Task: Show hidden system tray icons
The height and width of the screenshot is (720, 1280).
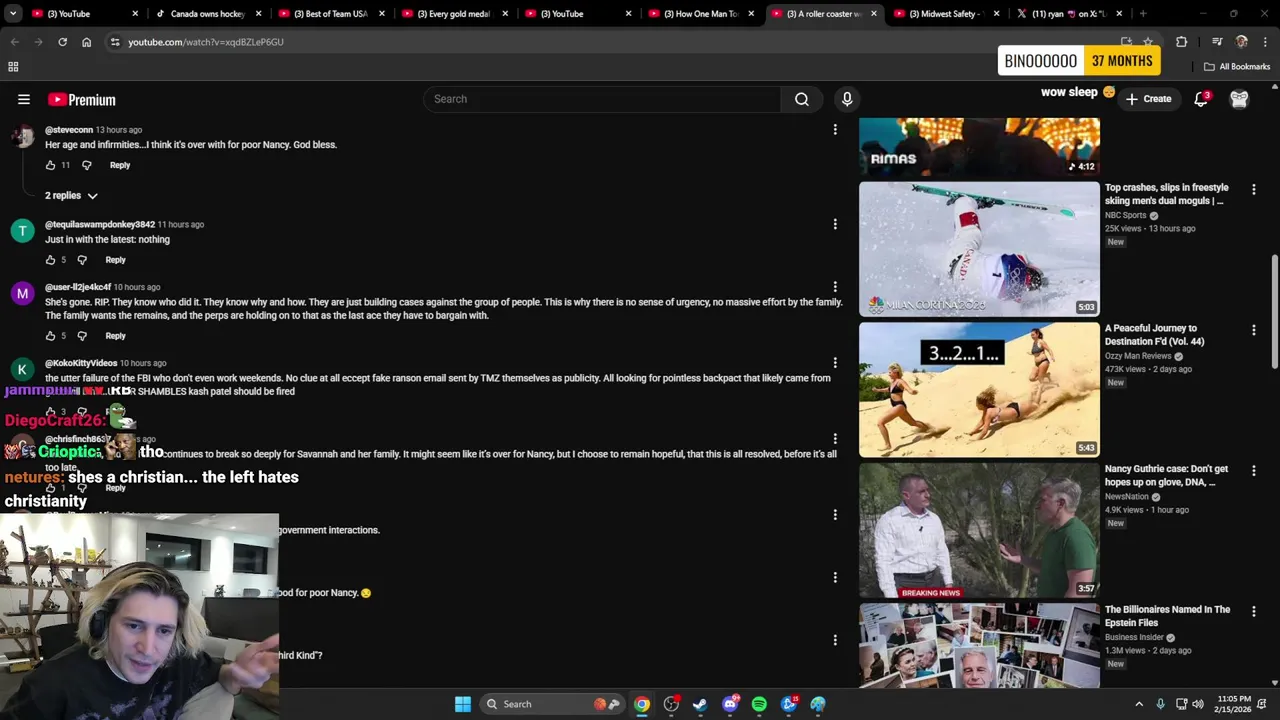Action: coord(1138,704)
